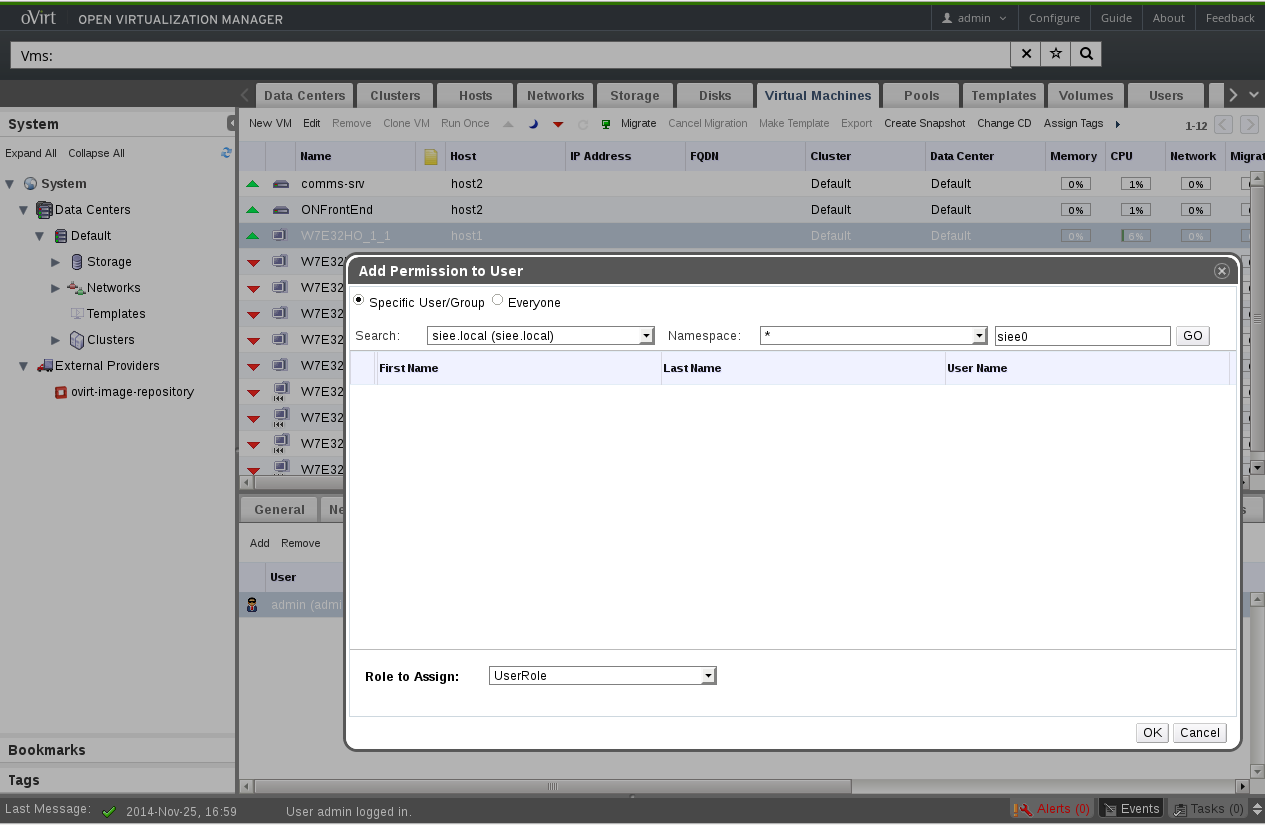Image resolution: width=1265 pixels, height=825 pixels.
Task: Open the Role to Assign dropdown
Action: point(708,676)
